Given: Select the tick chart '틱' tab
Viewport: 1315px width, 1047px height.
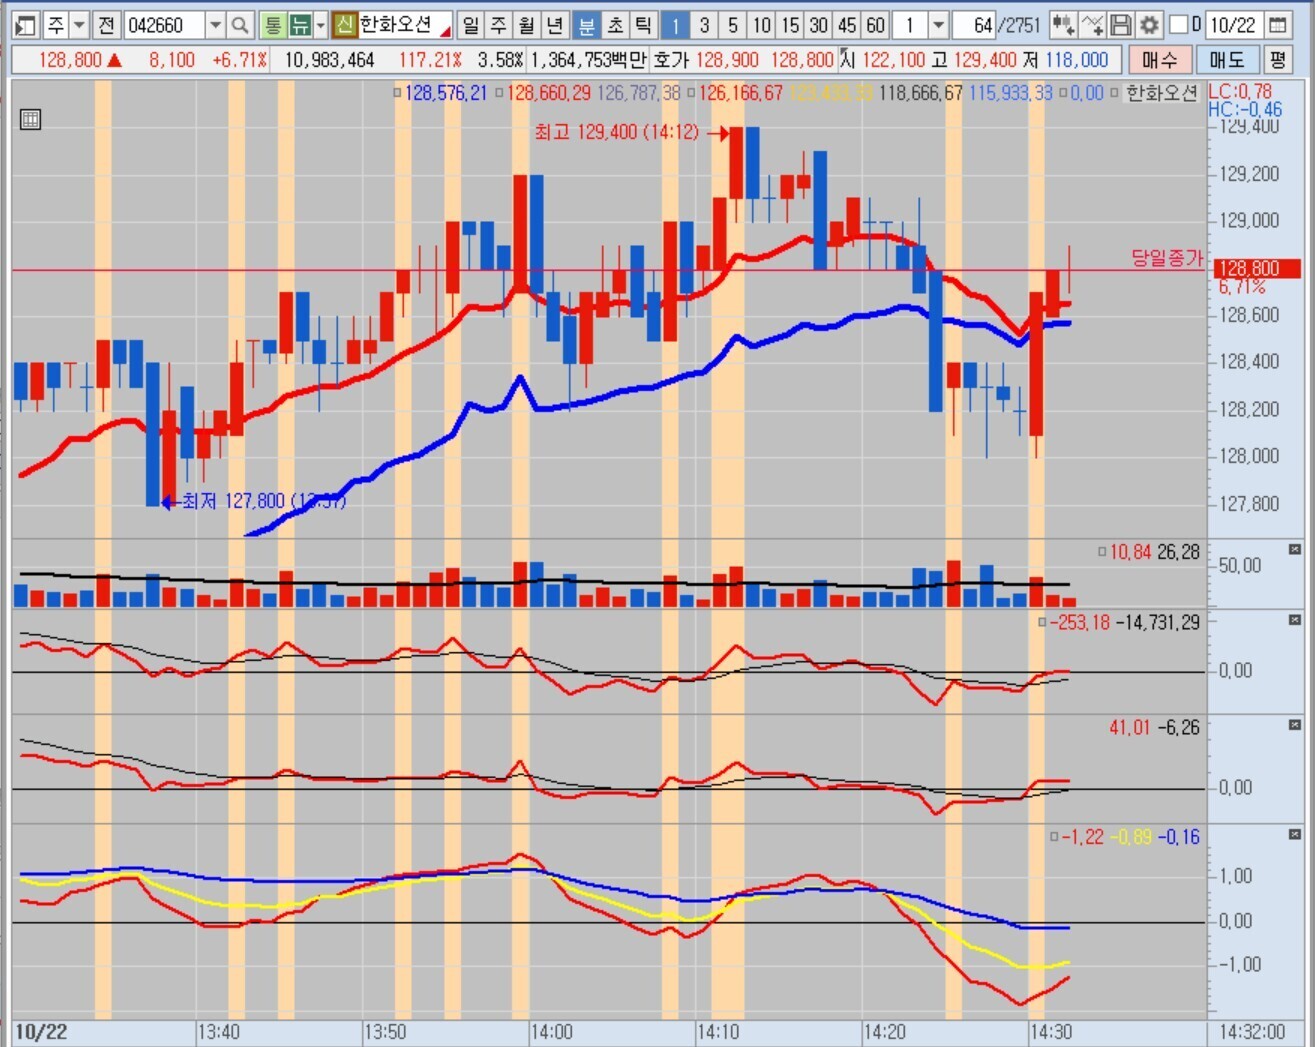Looking at the screenshot, I should point(643,25).
